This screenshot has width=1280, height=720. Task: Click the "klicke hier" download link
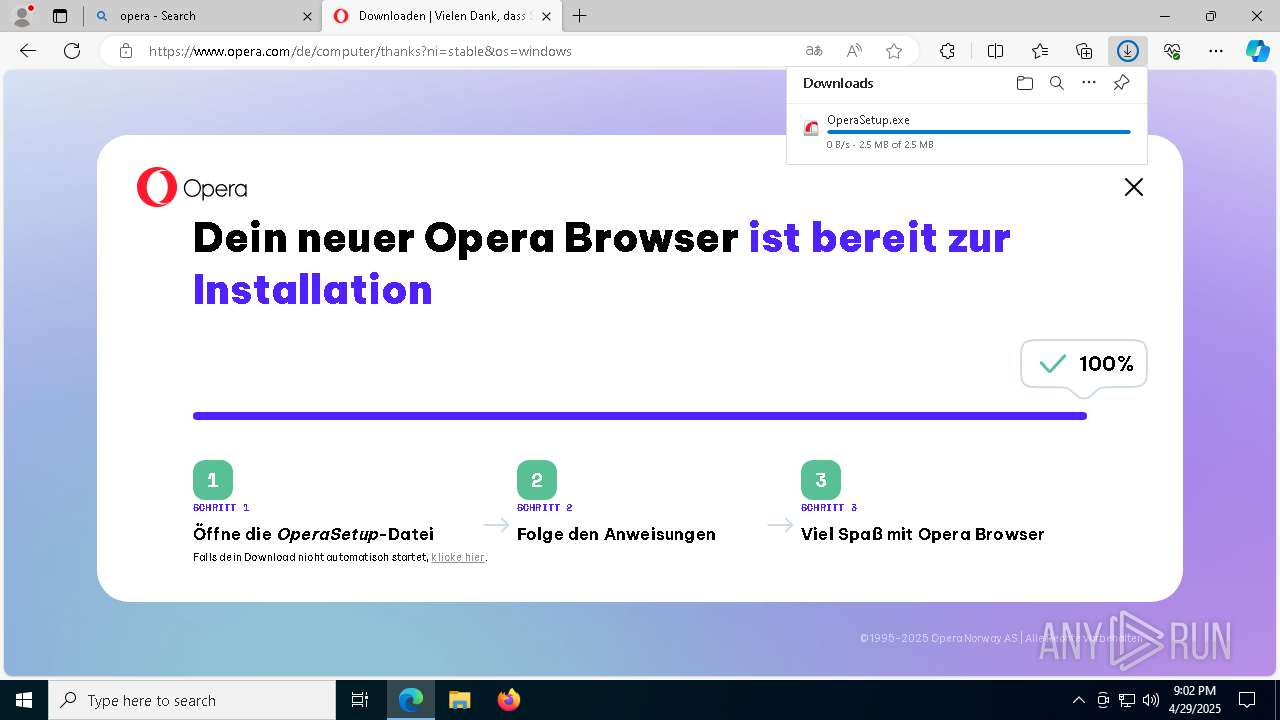pyautogui.click(x=458, y=557)
